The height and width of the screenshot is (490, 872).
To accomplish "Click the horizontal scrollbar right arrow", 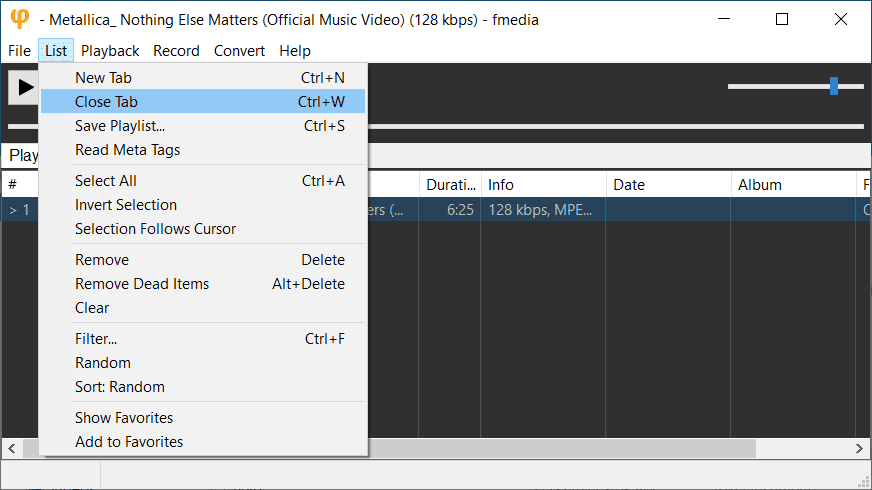I will 859,448.
